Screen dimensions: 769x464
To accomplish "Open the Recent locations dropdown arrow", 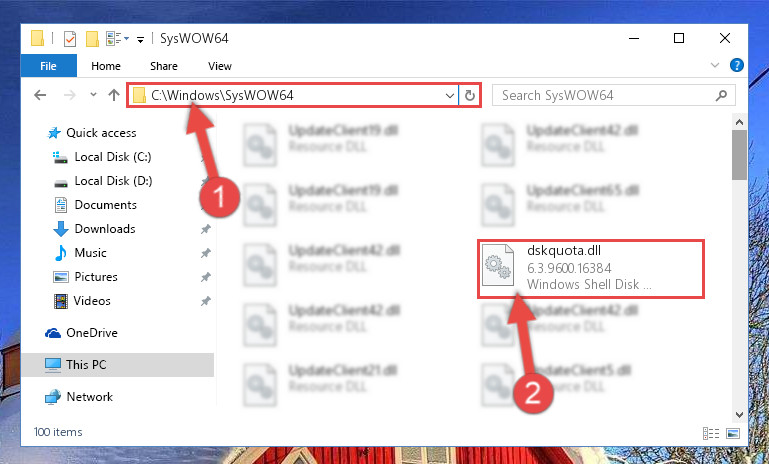I will pos(93,95).
